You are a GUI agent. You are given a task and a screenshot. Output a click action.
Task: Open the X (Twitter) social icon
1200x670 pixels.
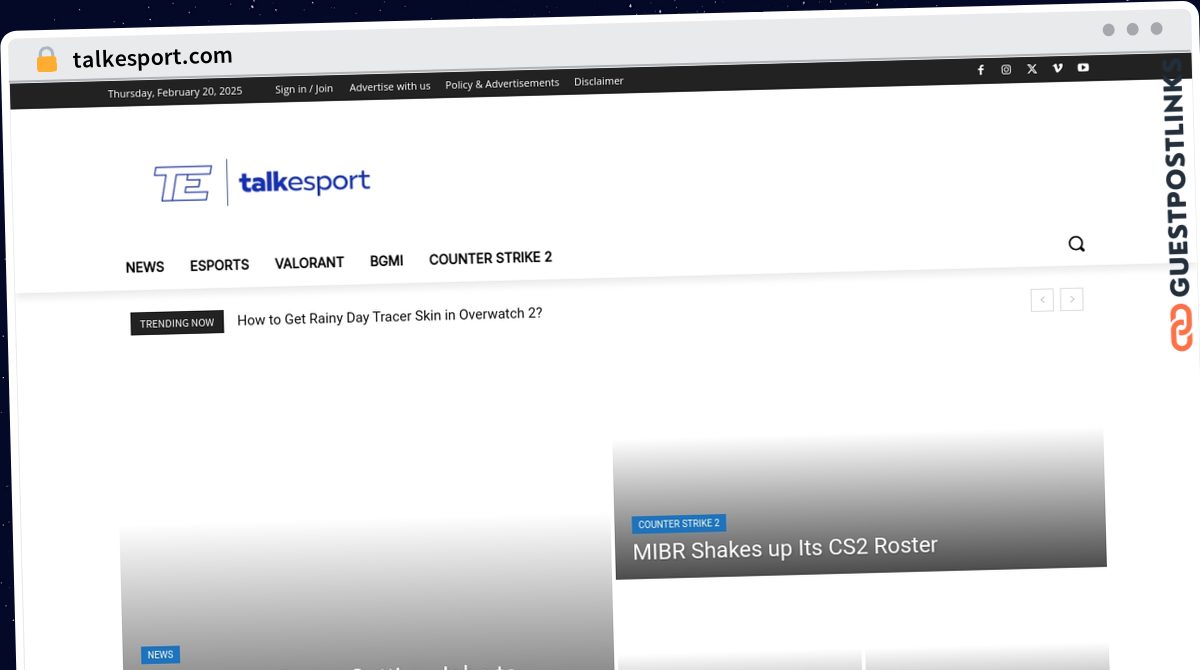point(1032,69)
